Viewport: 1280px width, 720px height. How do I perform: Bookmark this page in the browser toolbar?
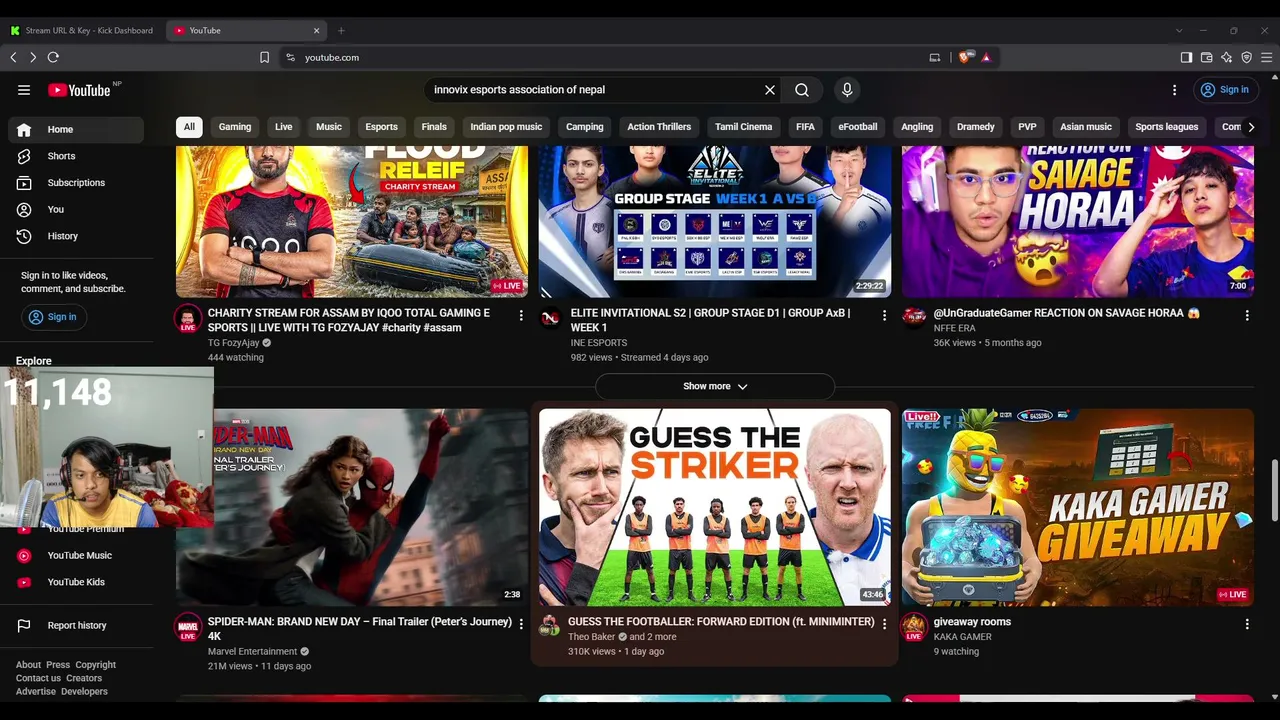264,58
